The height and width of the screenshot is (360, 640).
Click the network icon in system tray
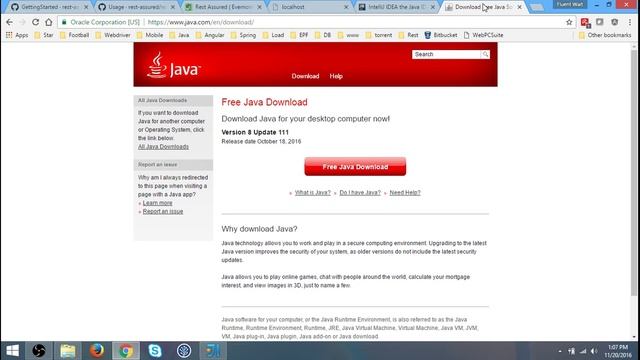(583, 351)
